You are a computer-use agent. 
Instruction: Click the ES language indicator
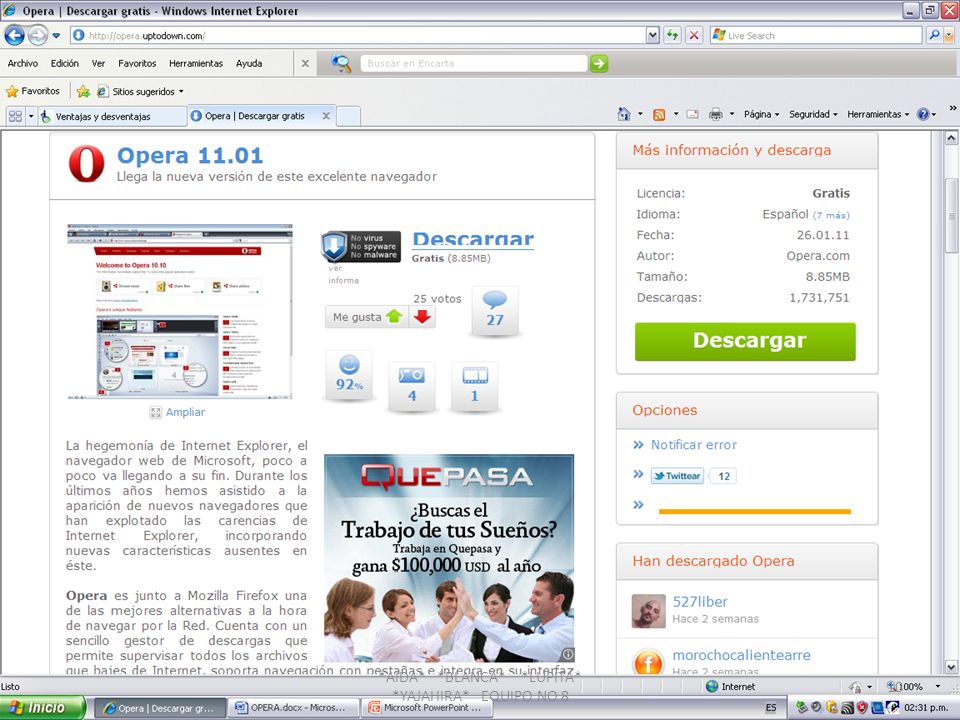pos(771,708)
